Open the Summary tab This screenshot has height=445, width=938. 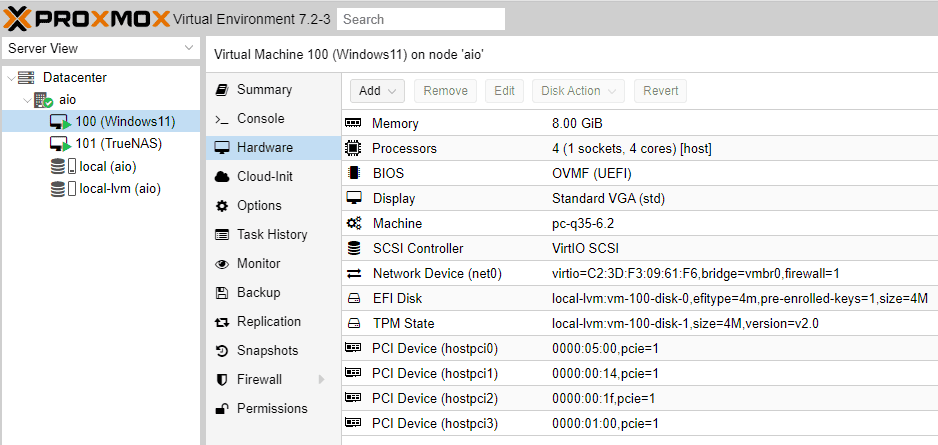click(x=273, y=90)
